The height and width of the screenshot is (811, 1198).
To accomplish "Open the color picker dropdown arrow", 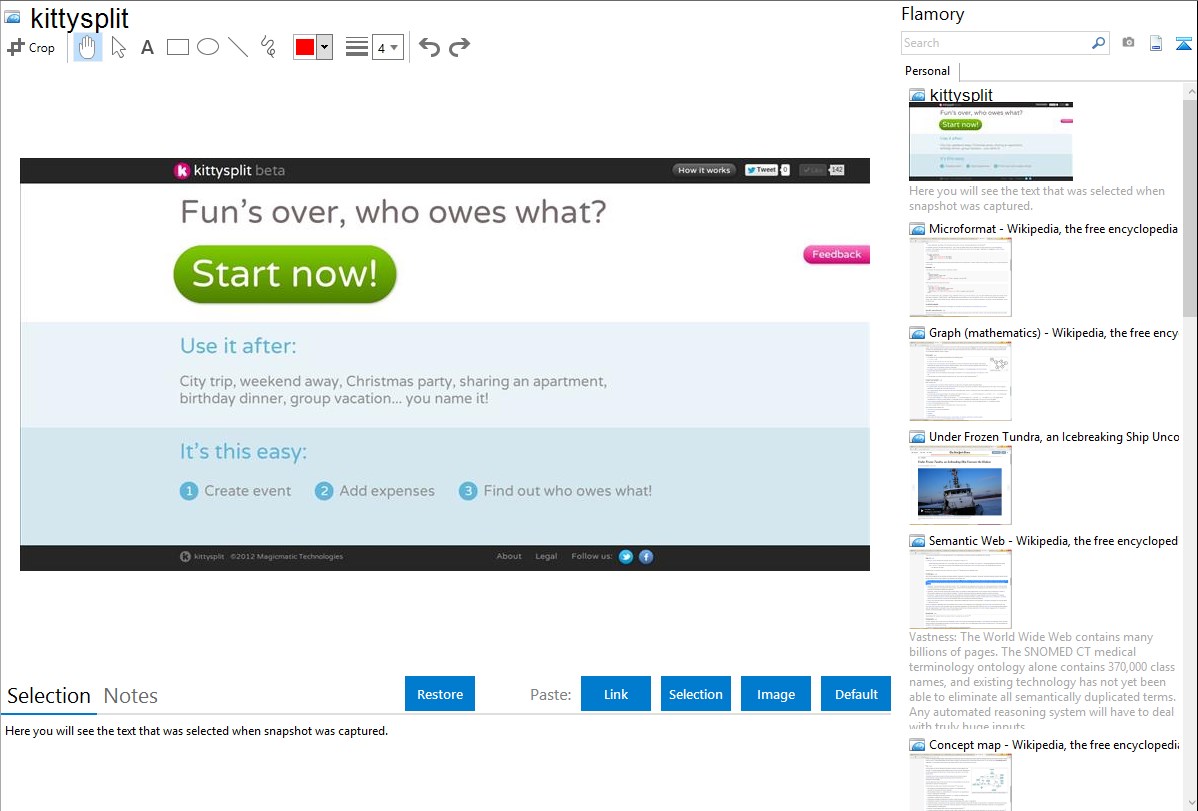I will coord(325,47).
